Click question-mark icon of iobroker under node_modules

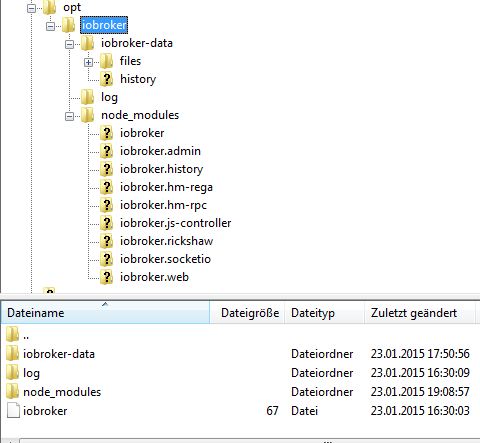tap(107, 133)
